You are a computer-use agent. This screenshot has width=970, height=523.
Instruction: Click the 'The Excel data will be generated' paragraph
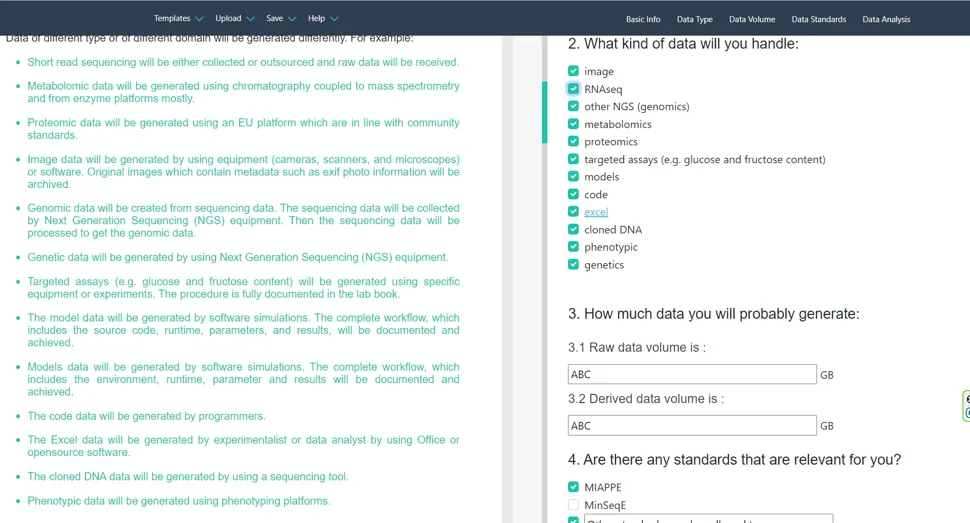click(x=243, y=446)
